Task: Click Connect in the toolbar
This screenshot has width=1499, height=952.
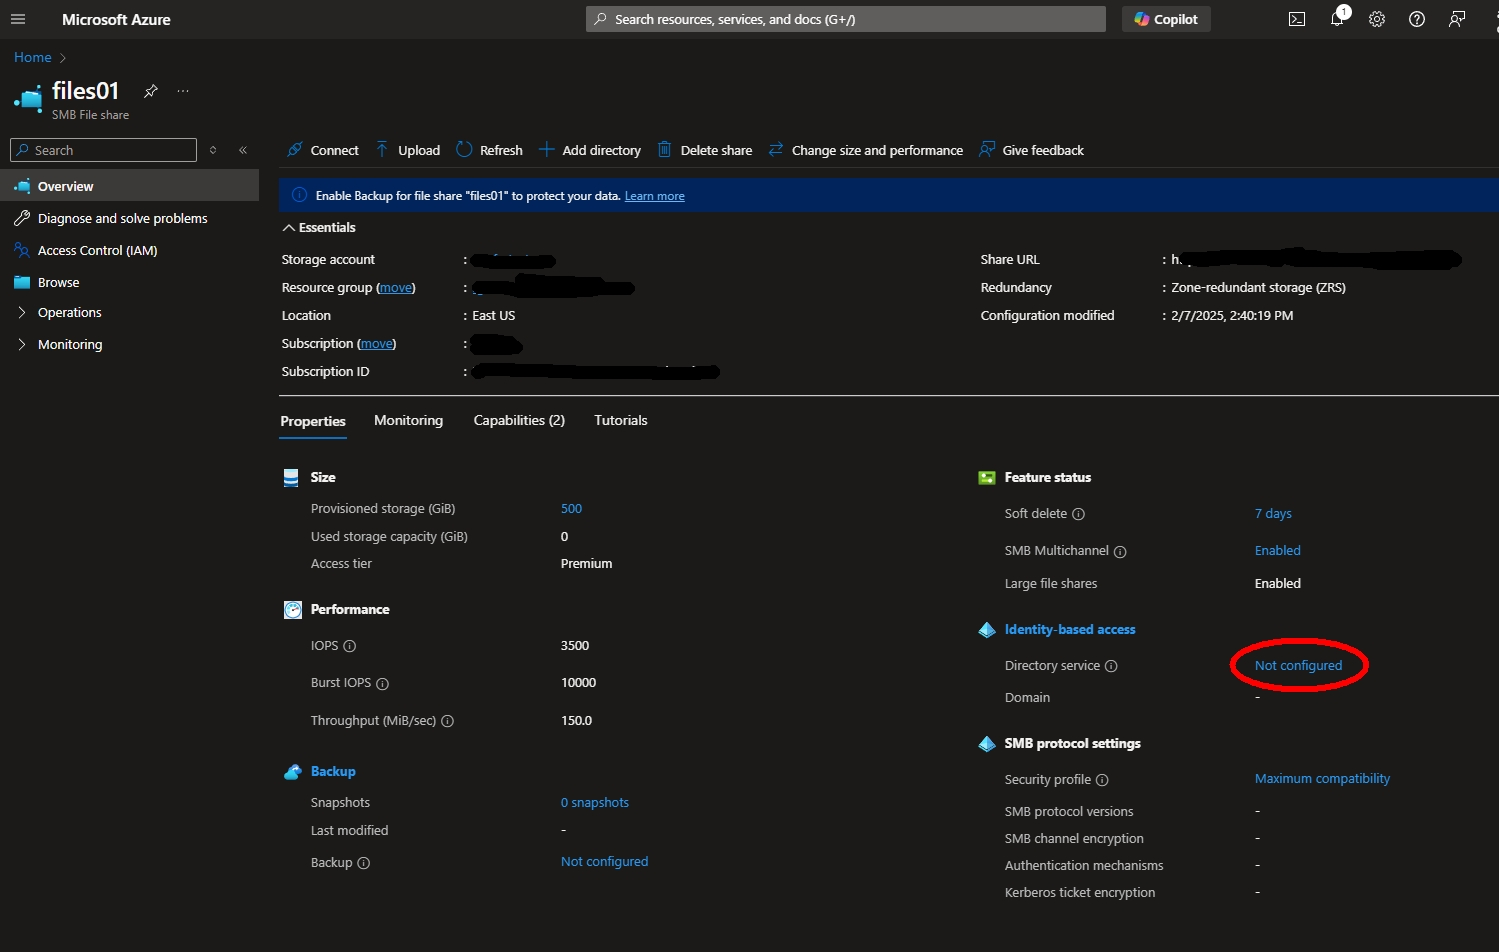Action: (322, 150)
